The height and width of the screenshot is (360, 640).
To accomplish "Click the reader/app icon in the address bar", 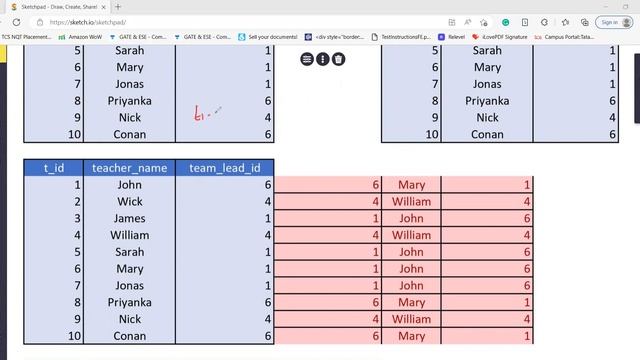I will pyautogui.click(x=451, y=22).
